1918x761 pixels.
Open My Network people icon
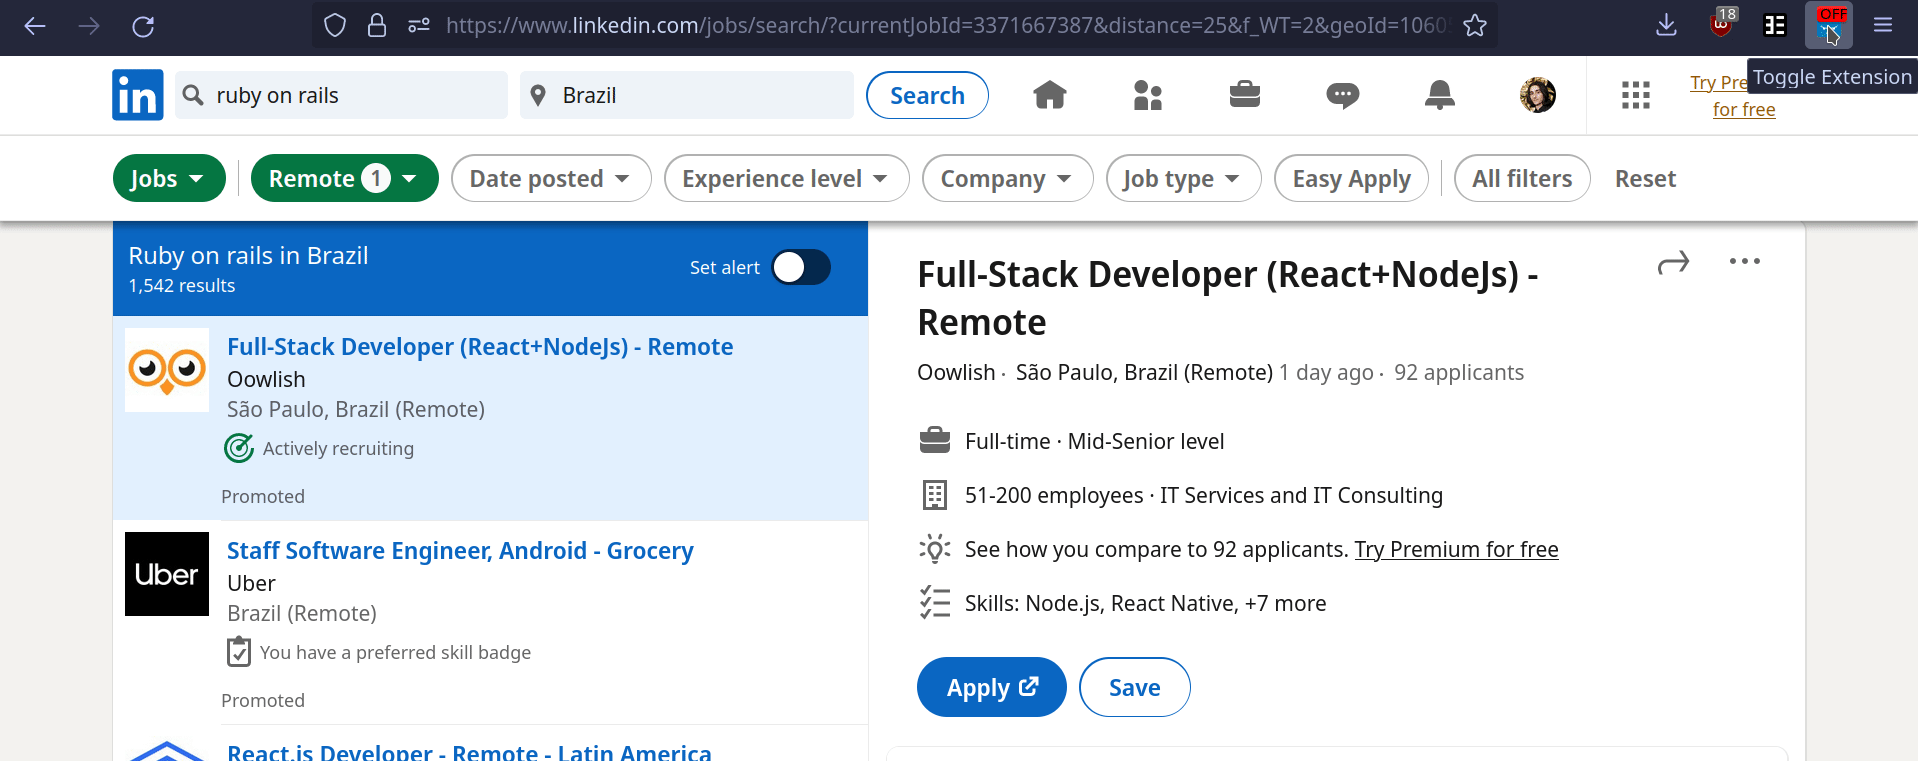1148,95
